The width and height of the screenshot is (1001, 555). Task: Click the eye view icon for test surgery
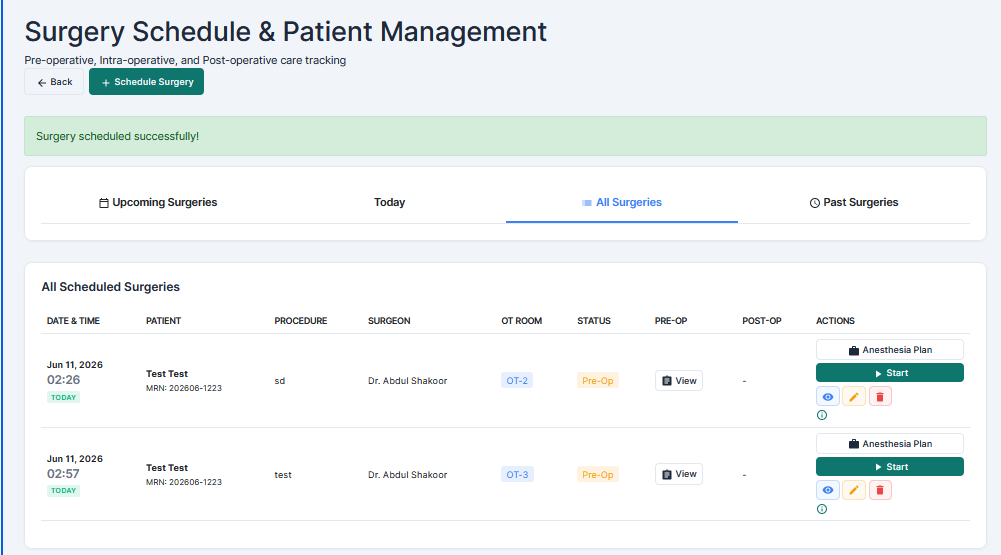(827, 490)
